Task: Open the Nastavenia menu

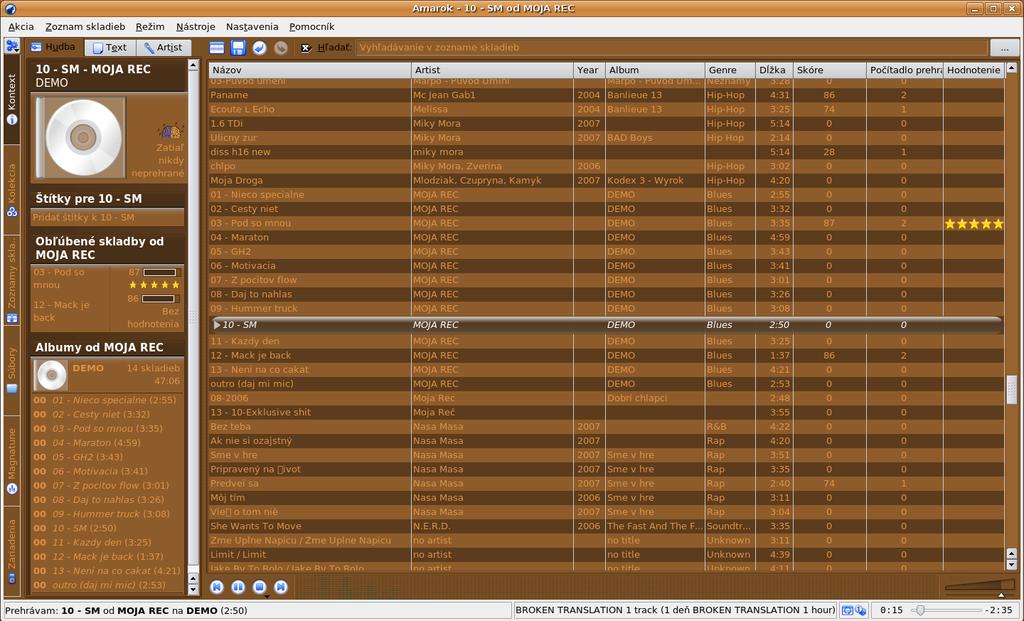Action: (x=252, y=27)
